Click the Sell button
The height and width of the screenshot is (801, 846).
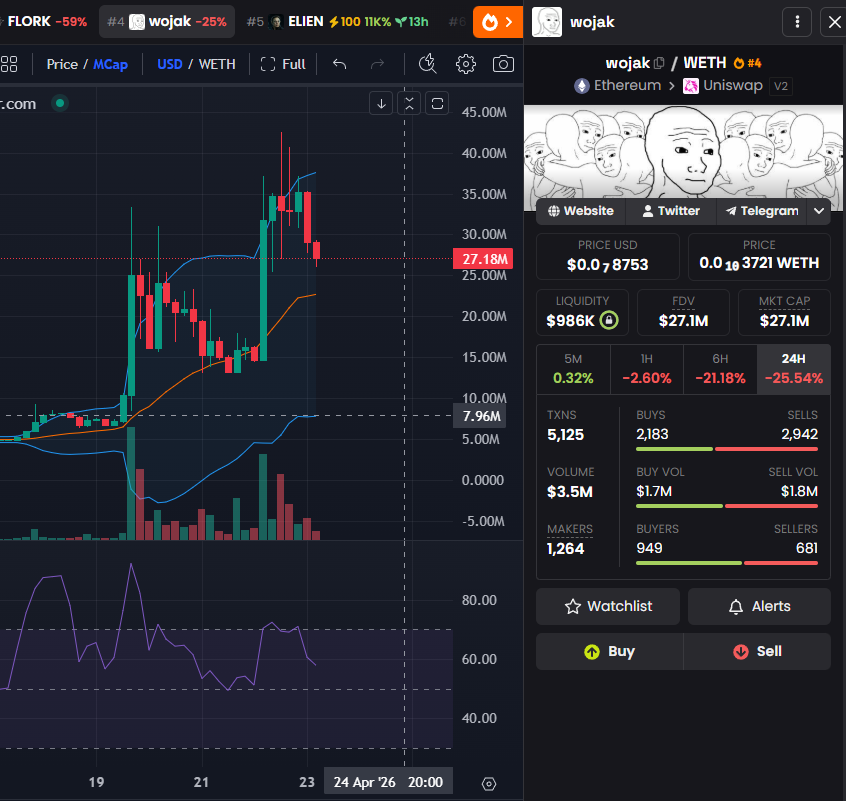coord(757,652)
